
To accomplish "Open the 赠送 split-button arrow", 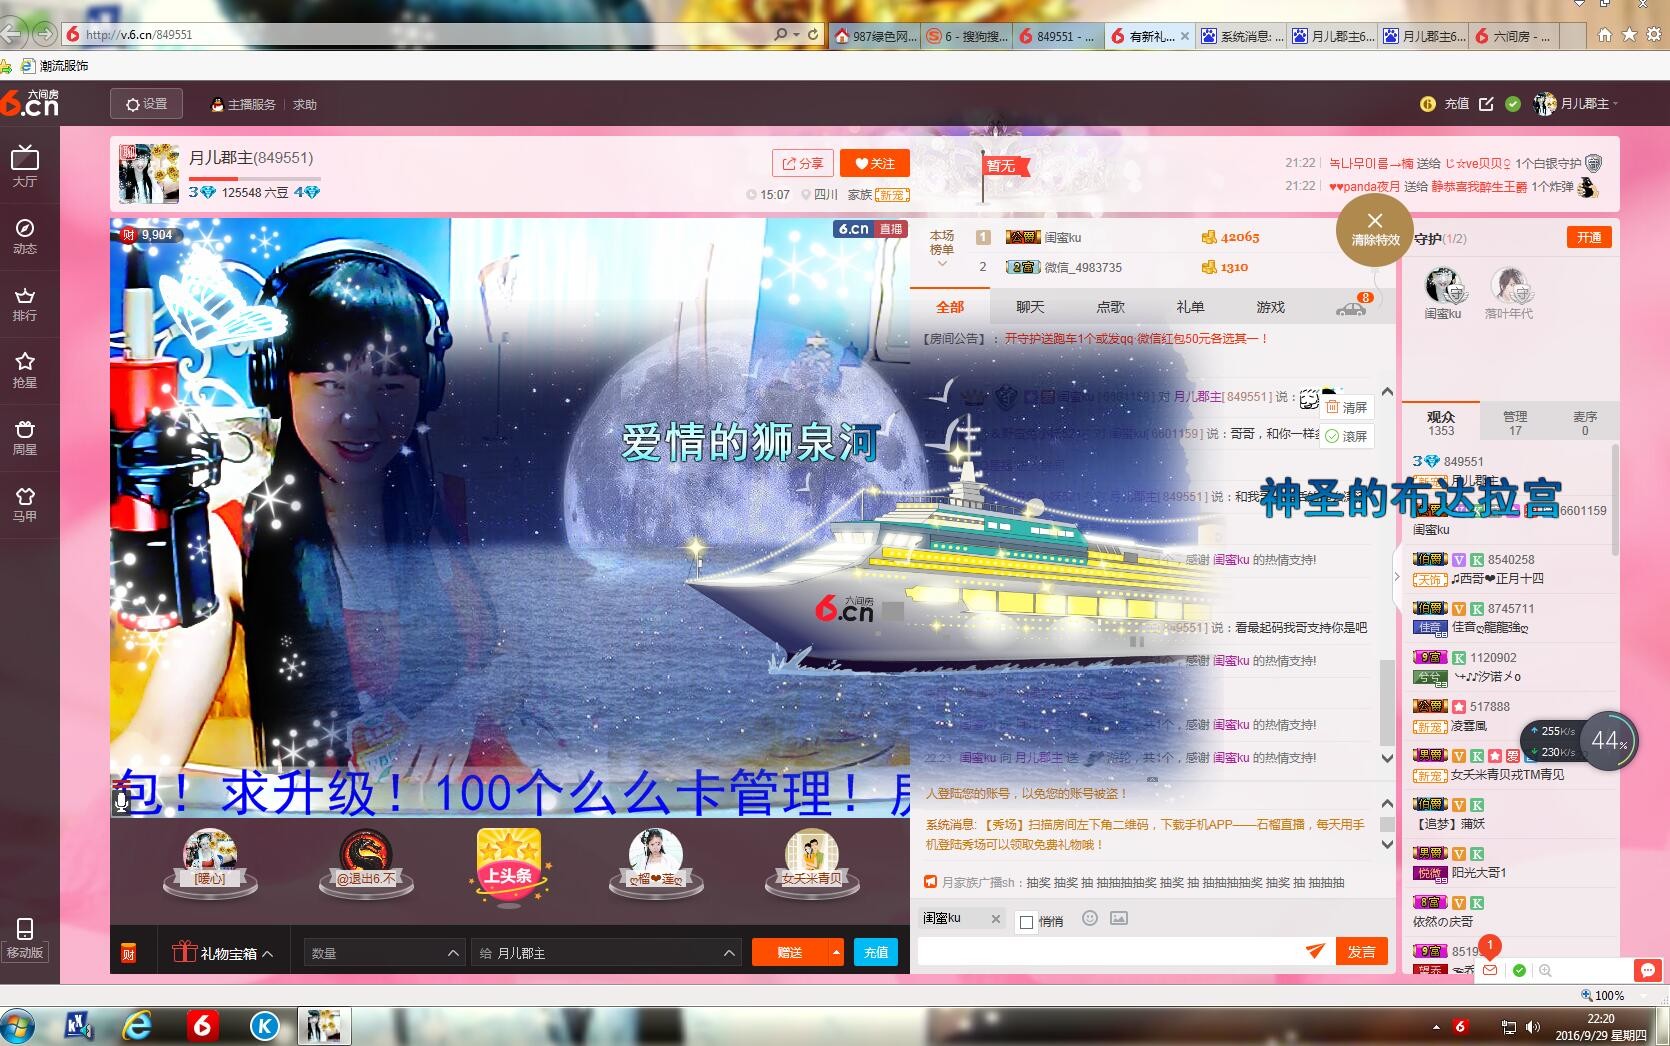I will click(836, 953).
